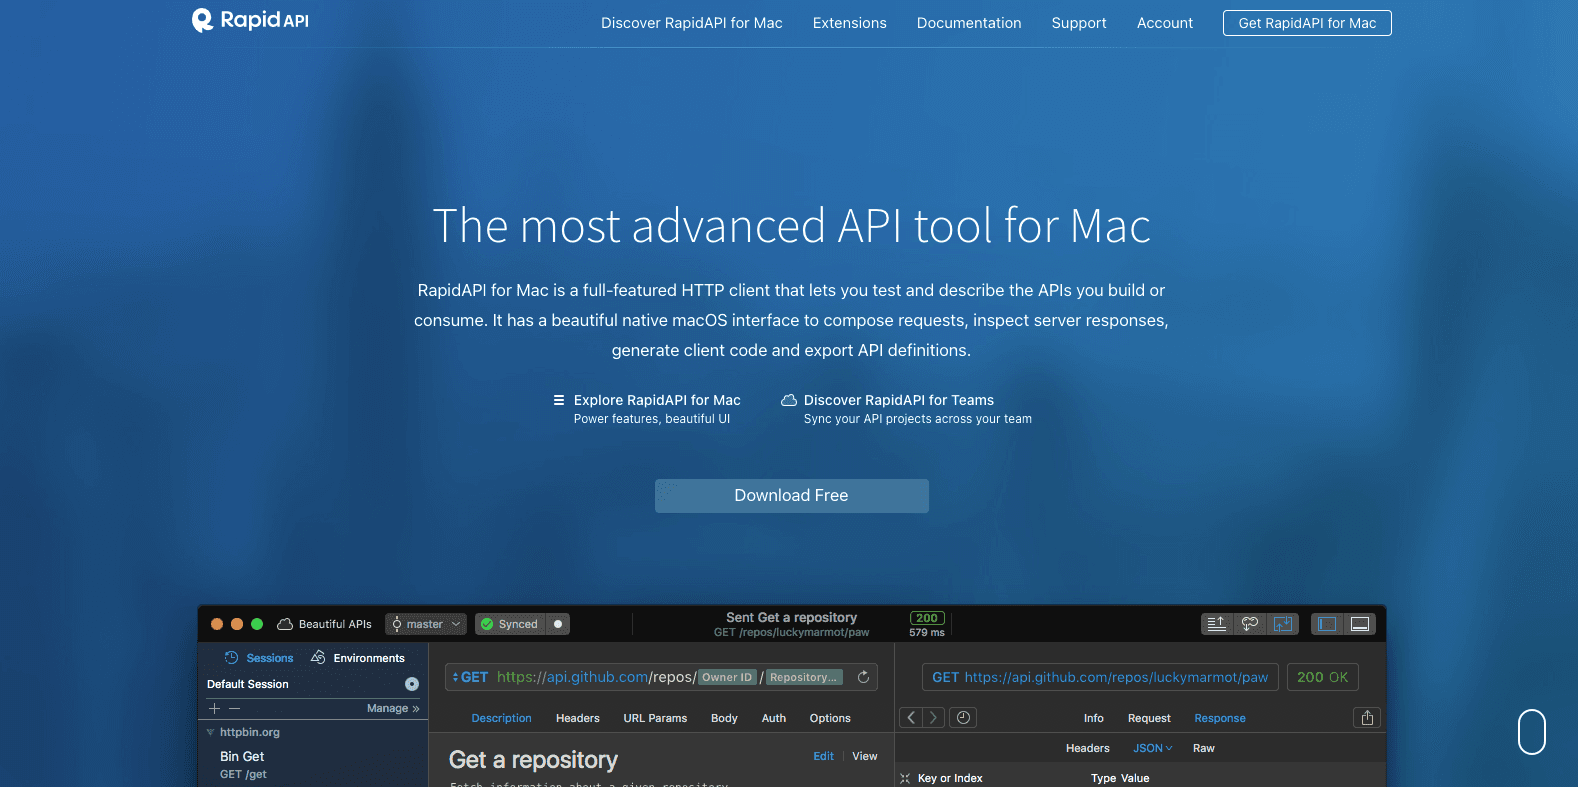Viewport: 1578px width, 787px height.
Task: Go to next response with forward arrow
Action: click(933, 717)
